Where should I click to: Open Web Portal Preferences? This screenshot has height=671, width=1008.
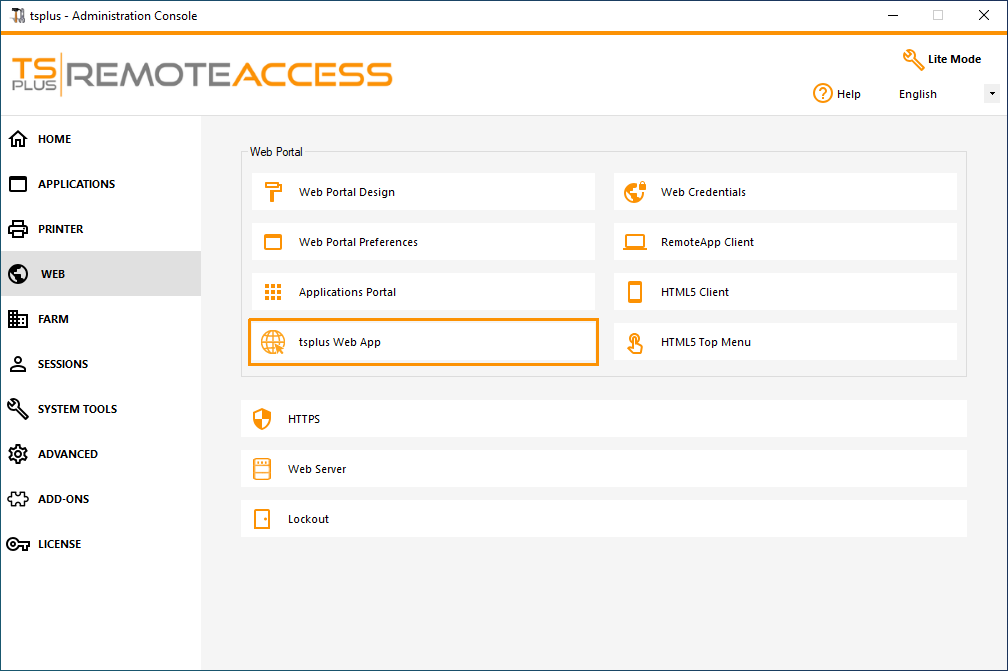click(422, 241)
